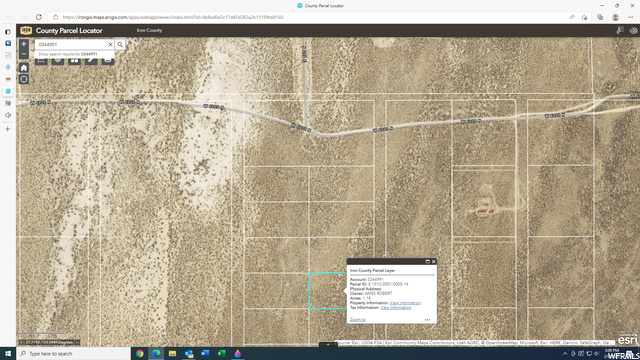Open the fifth map toolbar widget
Image resolution: width=640 pixels, height=360 pixels.
coord(107,61)
